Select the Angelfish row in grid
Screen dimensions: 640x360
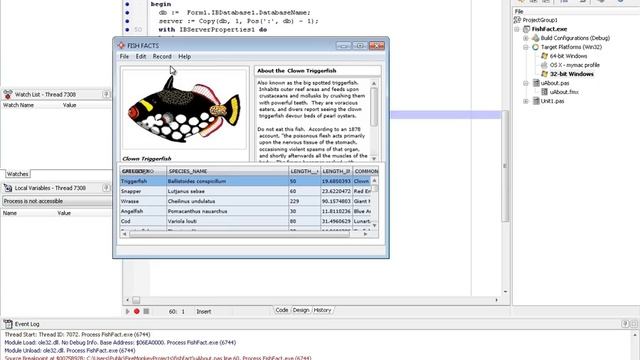[x=245, y=211]
